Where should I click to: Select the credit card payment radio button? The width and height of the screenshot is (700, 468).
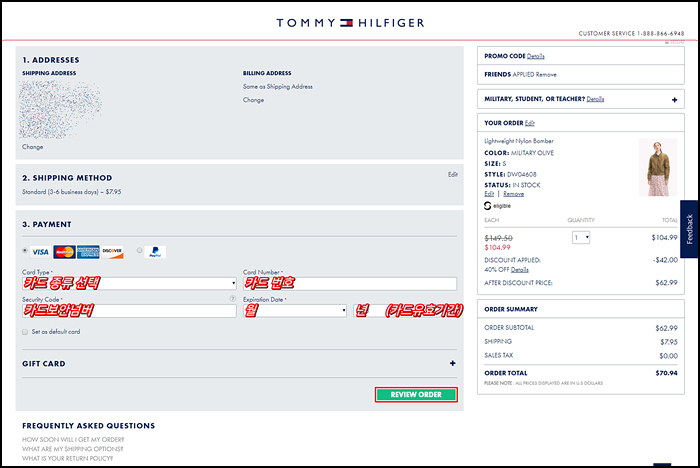(25, 251)
